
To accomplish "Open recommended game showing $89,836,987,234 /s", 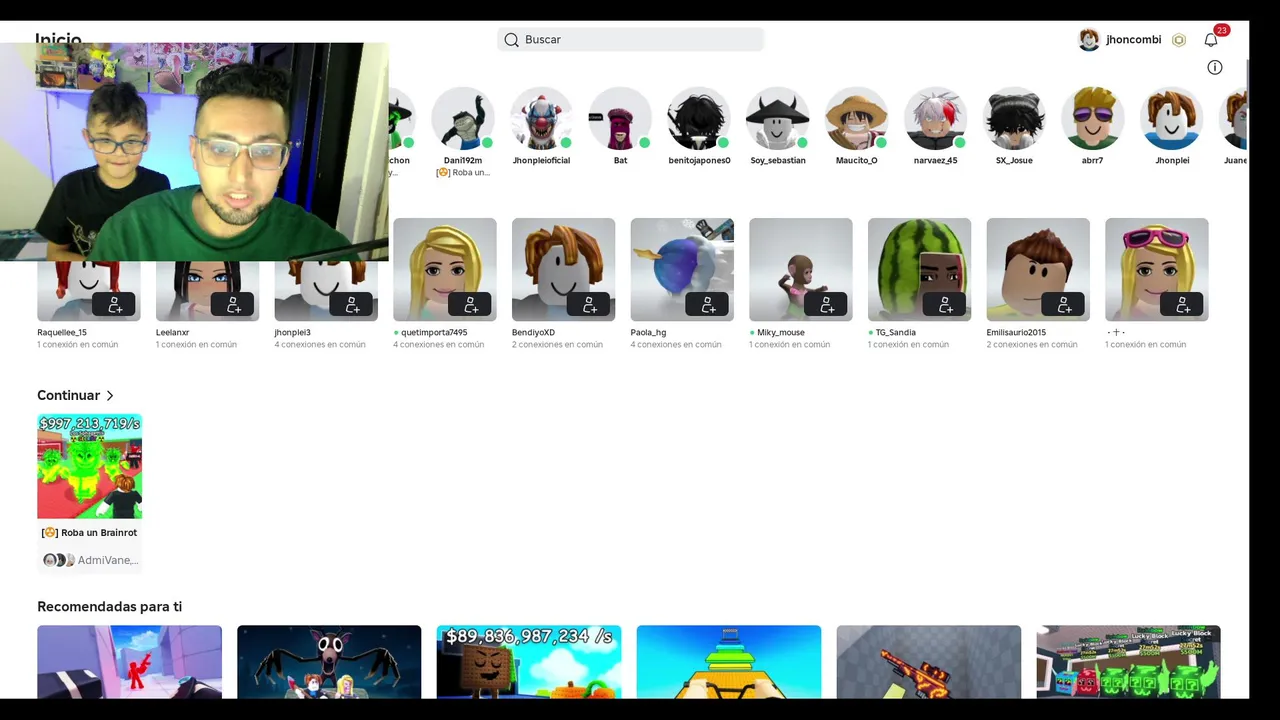I will tap(529, 662).
